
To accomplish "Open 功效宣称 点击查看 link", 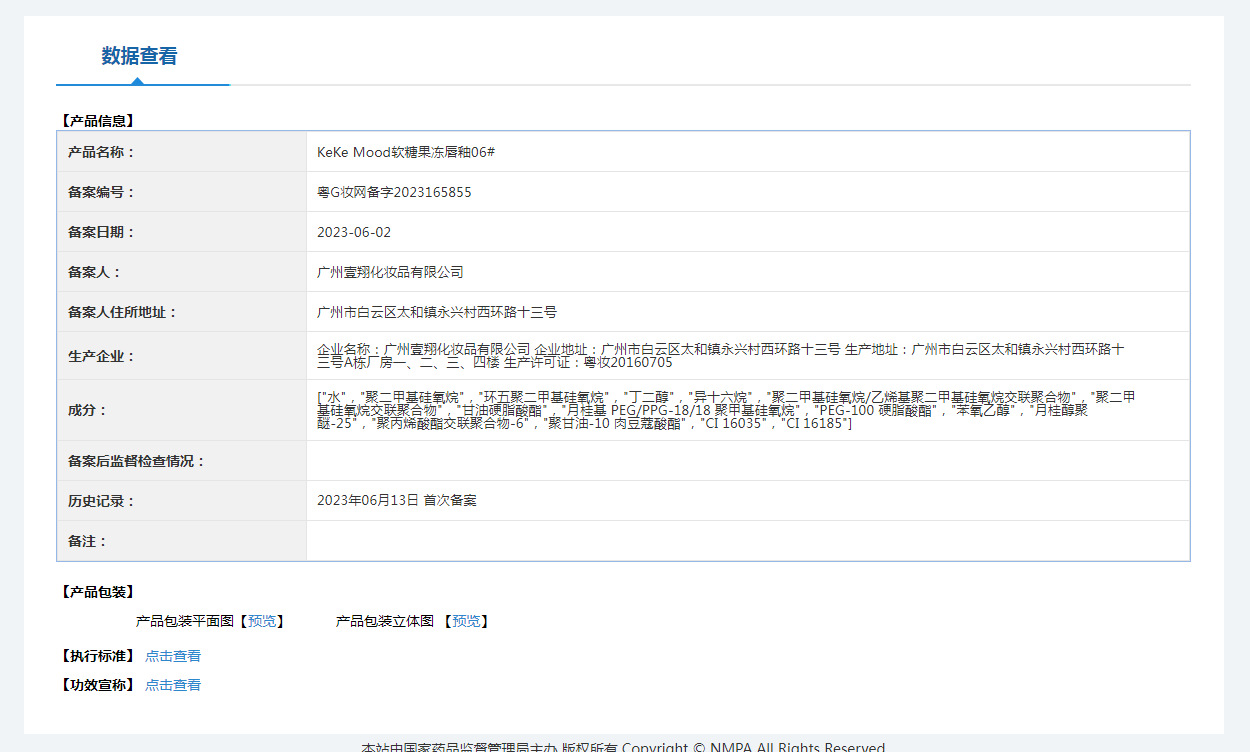I will pos(173,686).
